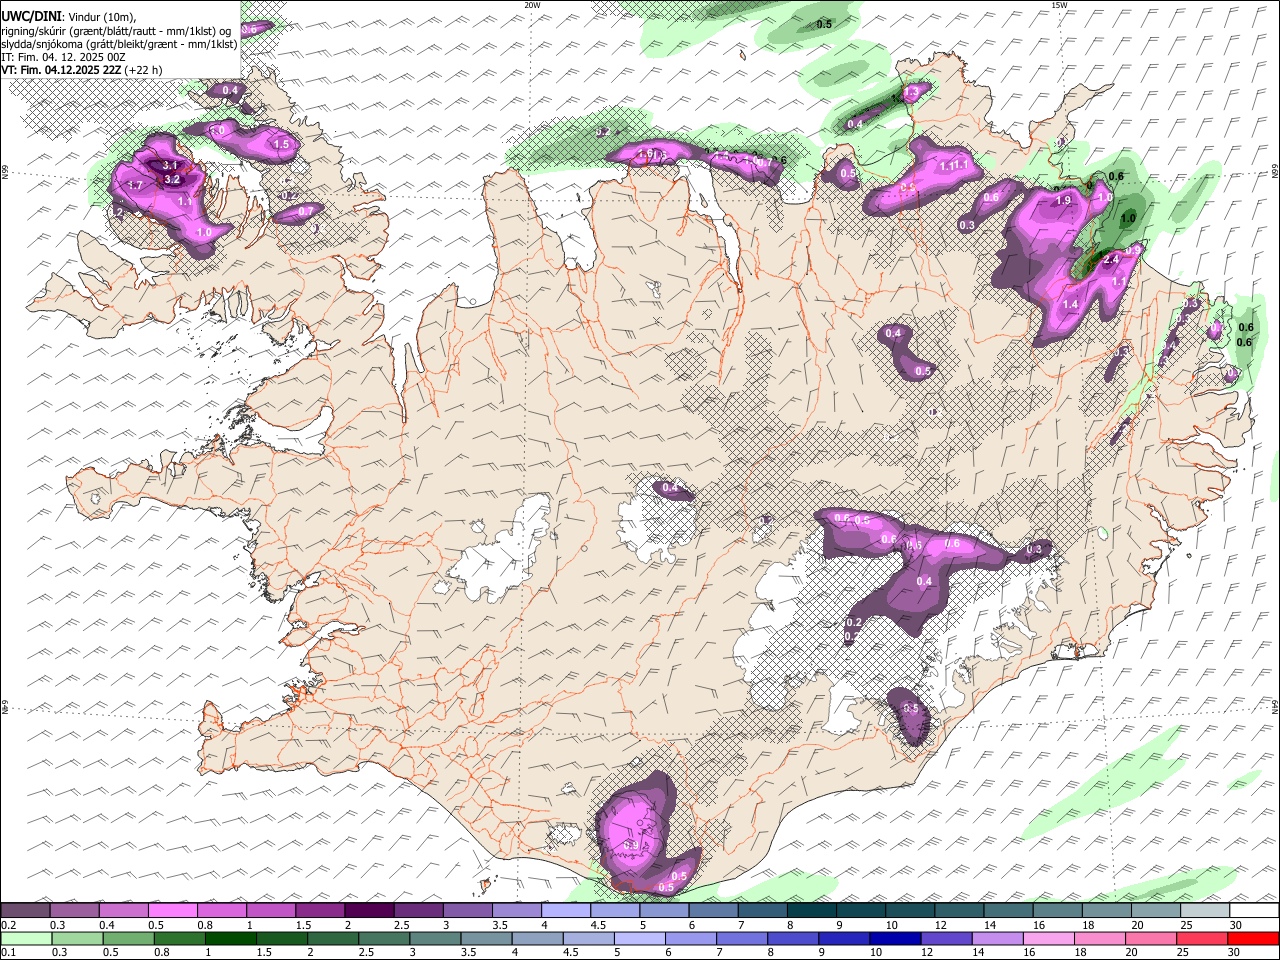
Task: Click the UWC/DINI title text
Action: click(x=31, y=17)
